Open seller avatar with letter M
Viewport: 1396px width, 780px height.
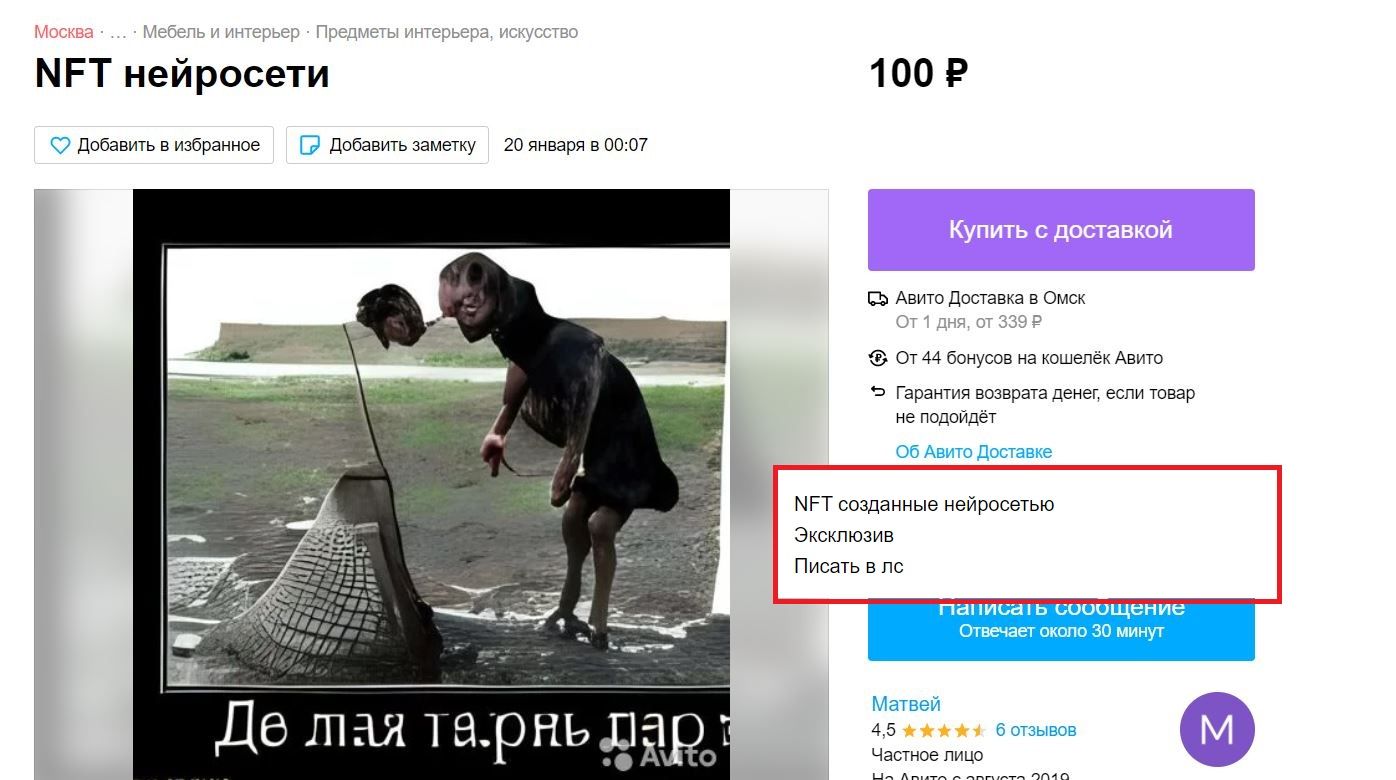click(x=1217, y=729)
